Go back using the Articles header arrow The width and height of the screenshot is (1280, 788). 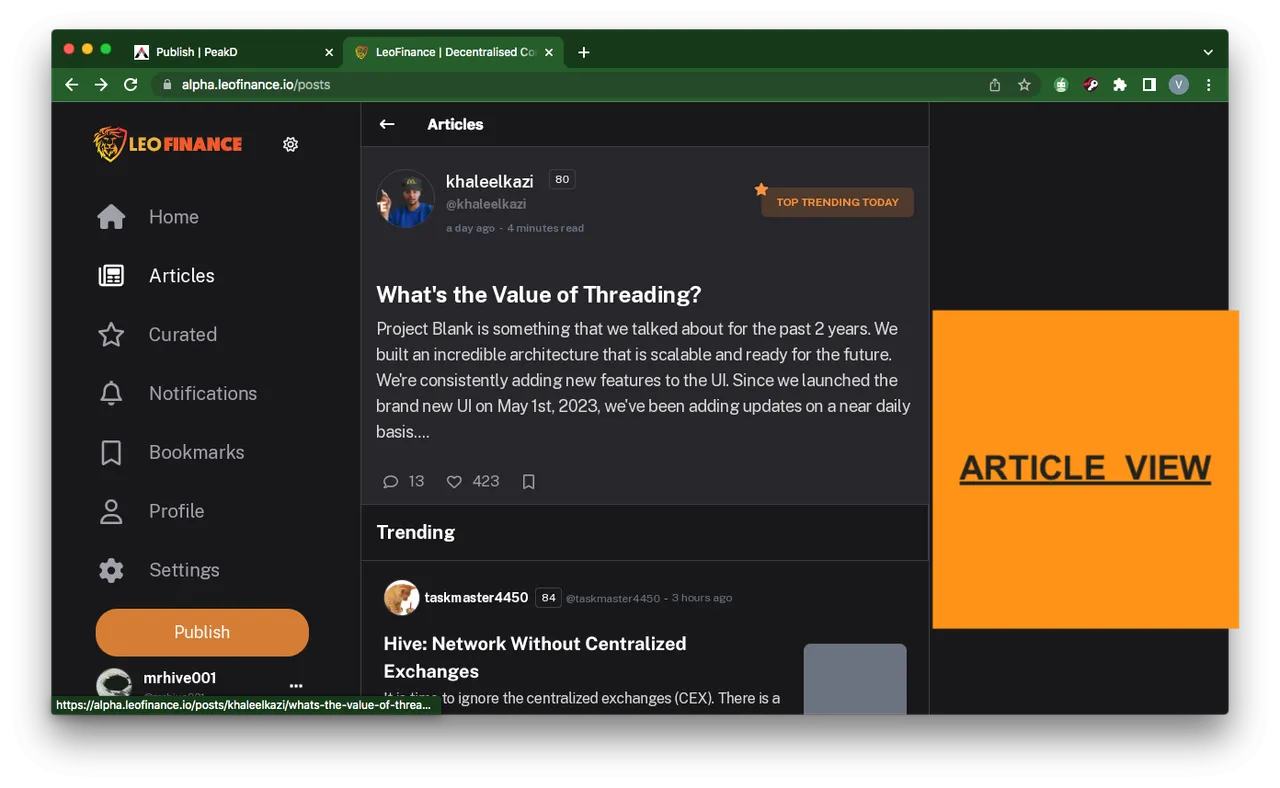pos(387,124)
